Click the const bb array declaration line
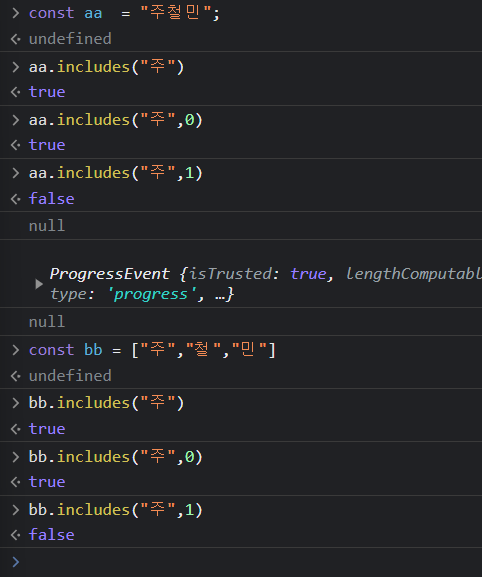Image resolution: width=482 pixels, height=577 pixels. 152,350
